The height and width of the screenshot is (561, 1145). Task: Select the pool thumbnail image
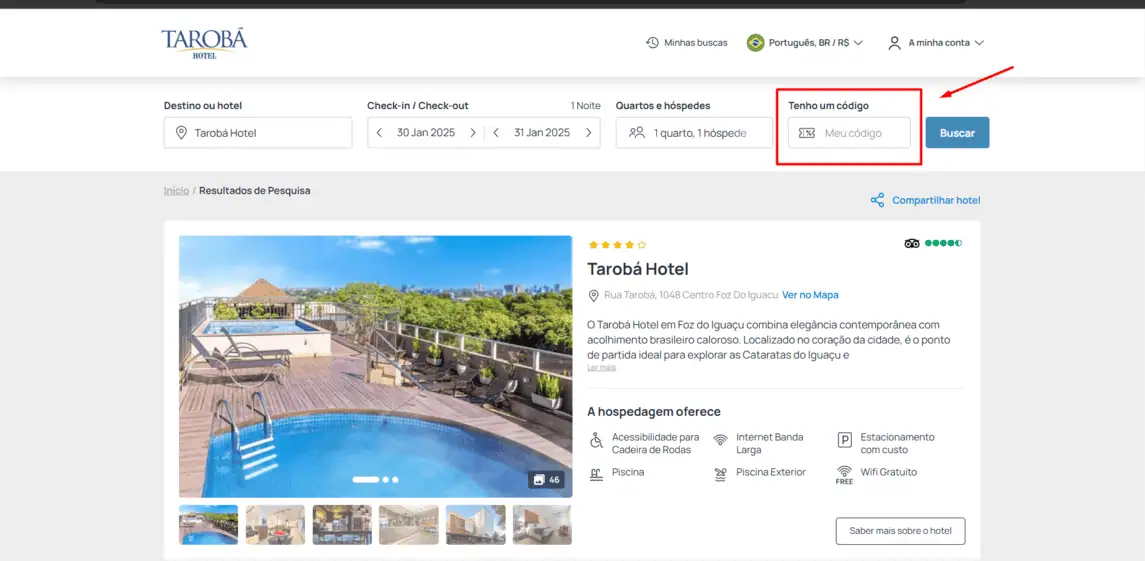[x=208, y=524]
